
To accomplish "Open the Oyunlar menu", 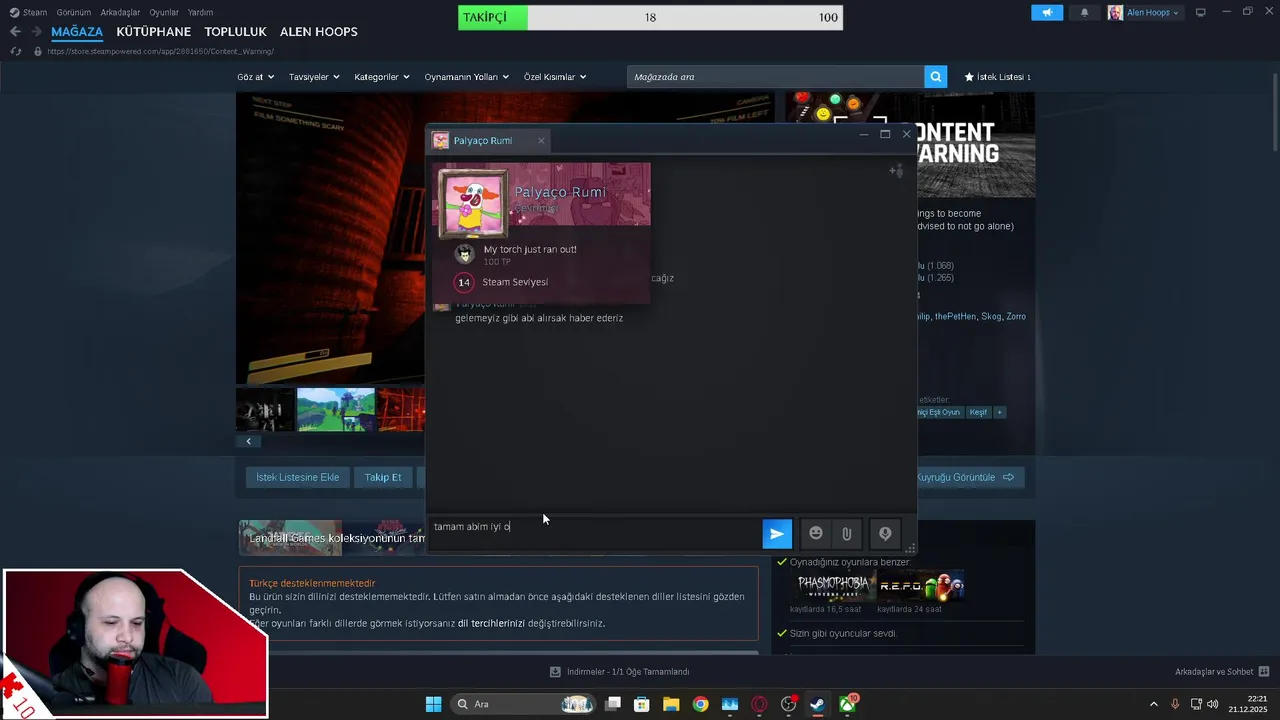I will click(164, 12).
